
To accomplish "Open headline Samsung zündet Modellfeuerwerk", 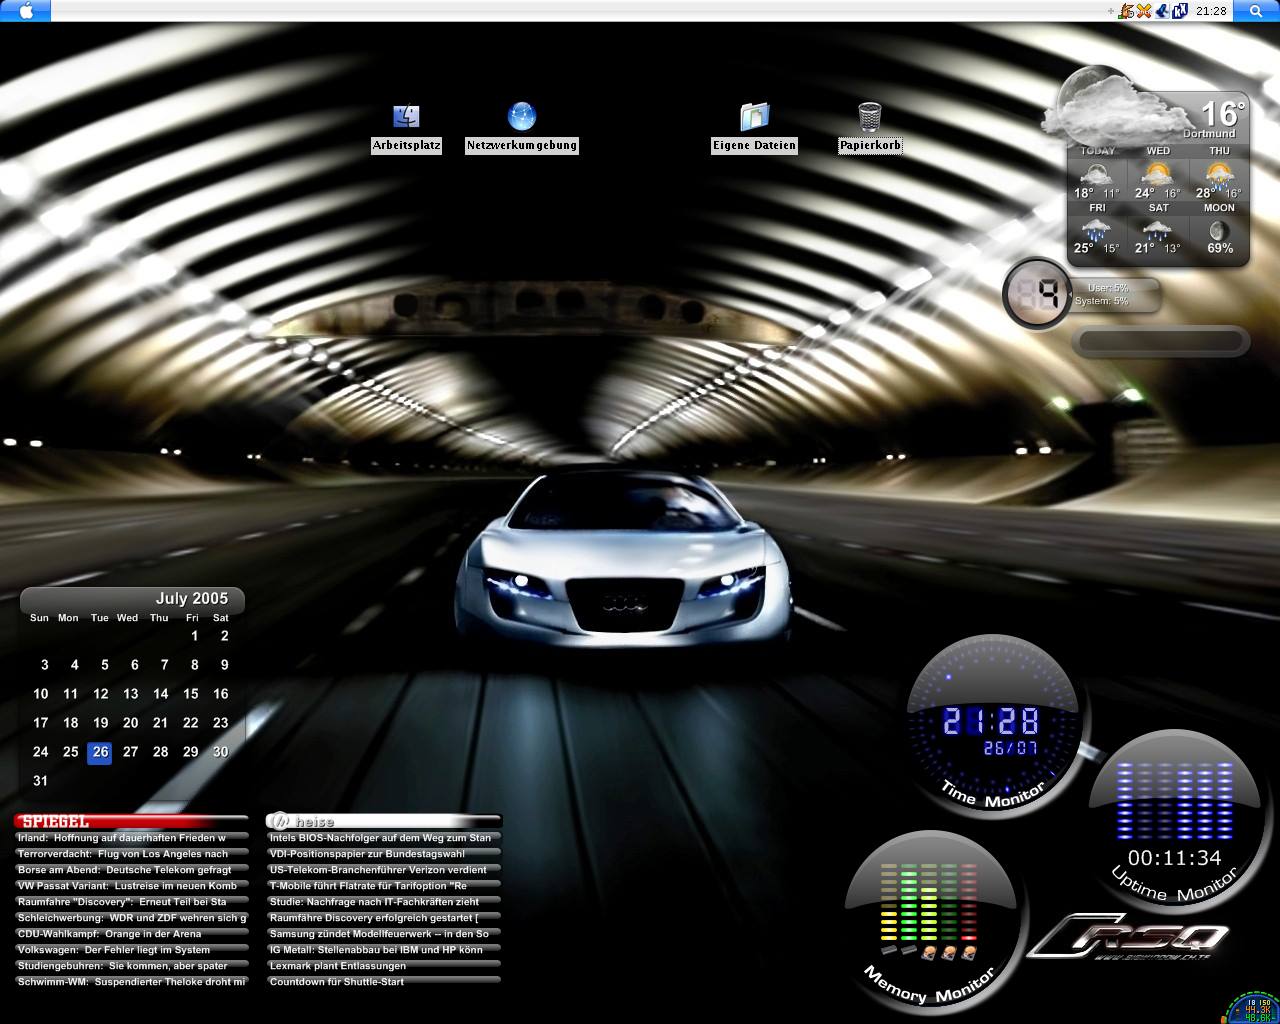I will tap(383, 934).
